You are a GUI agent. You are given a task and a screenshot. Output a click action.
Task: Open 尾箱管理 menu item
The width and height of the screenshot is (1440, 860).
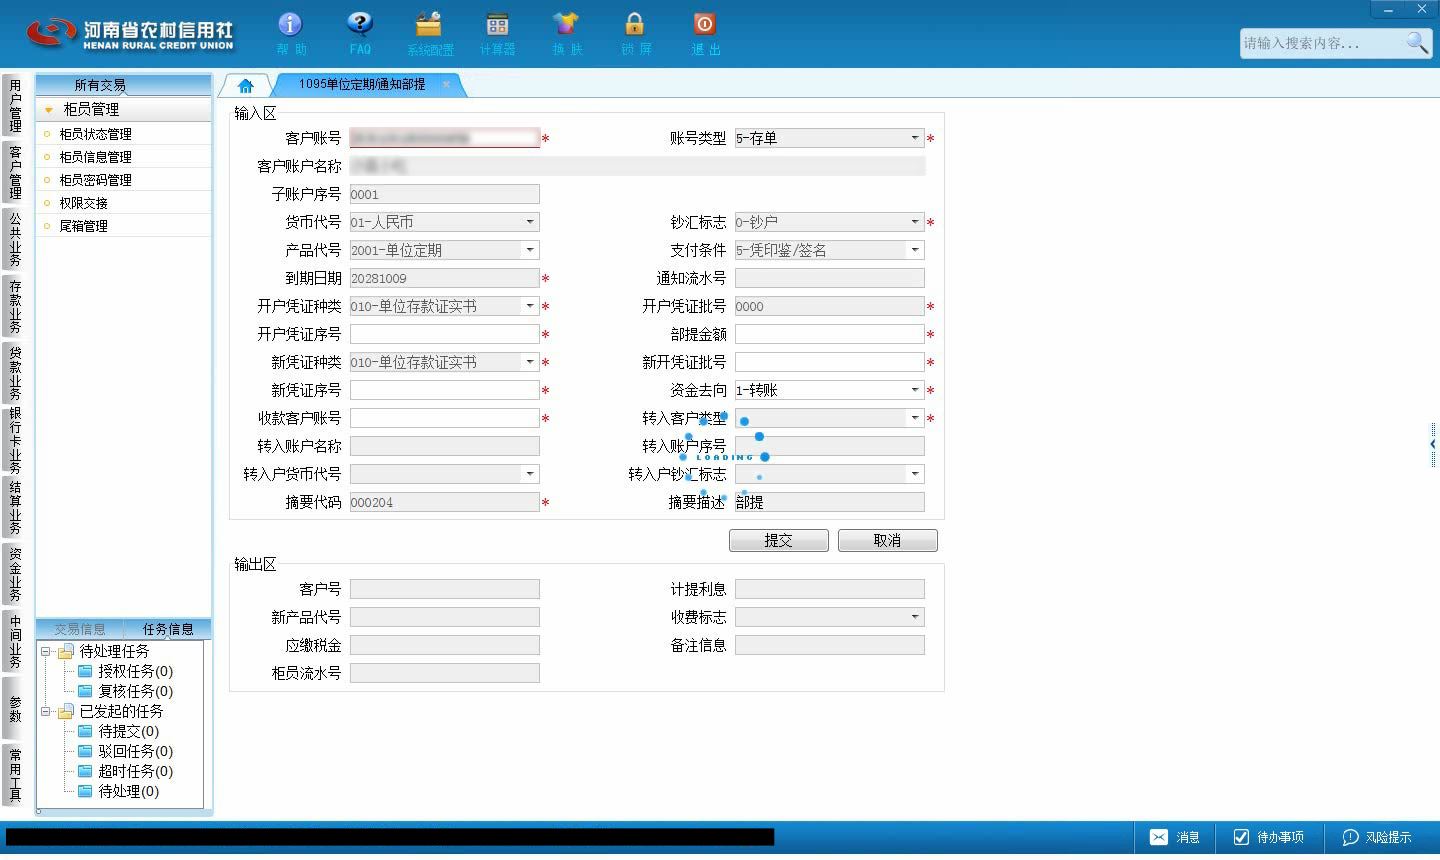tap(124, 226)
